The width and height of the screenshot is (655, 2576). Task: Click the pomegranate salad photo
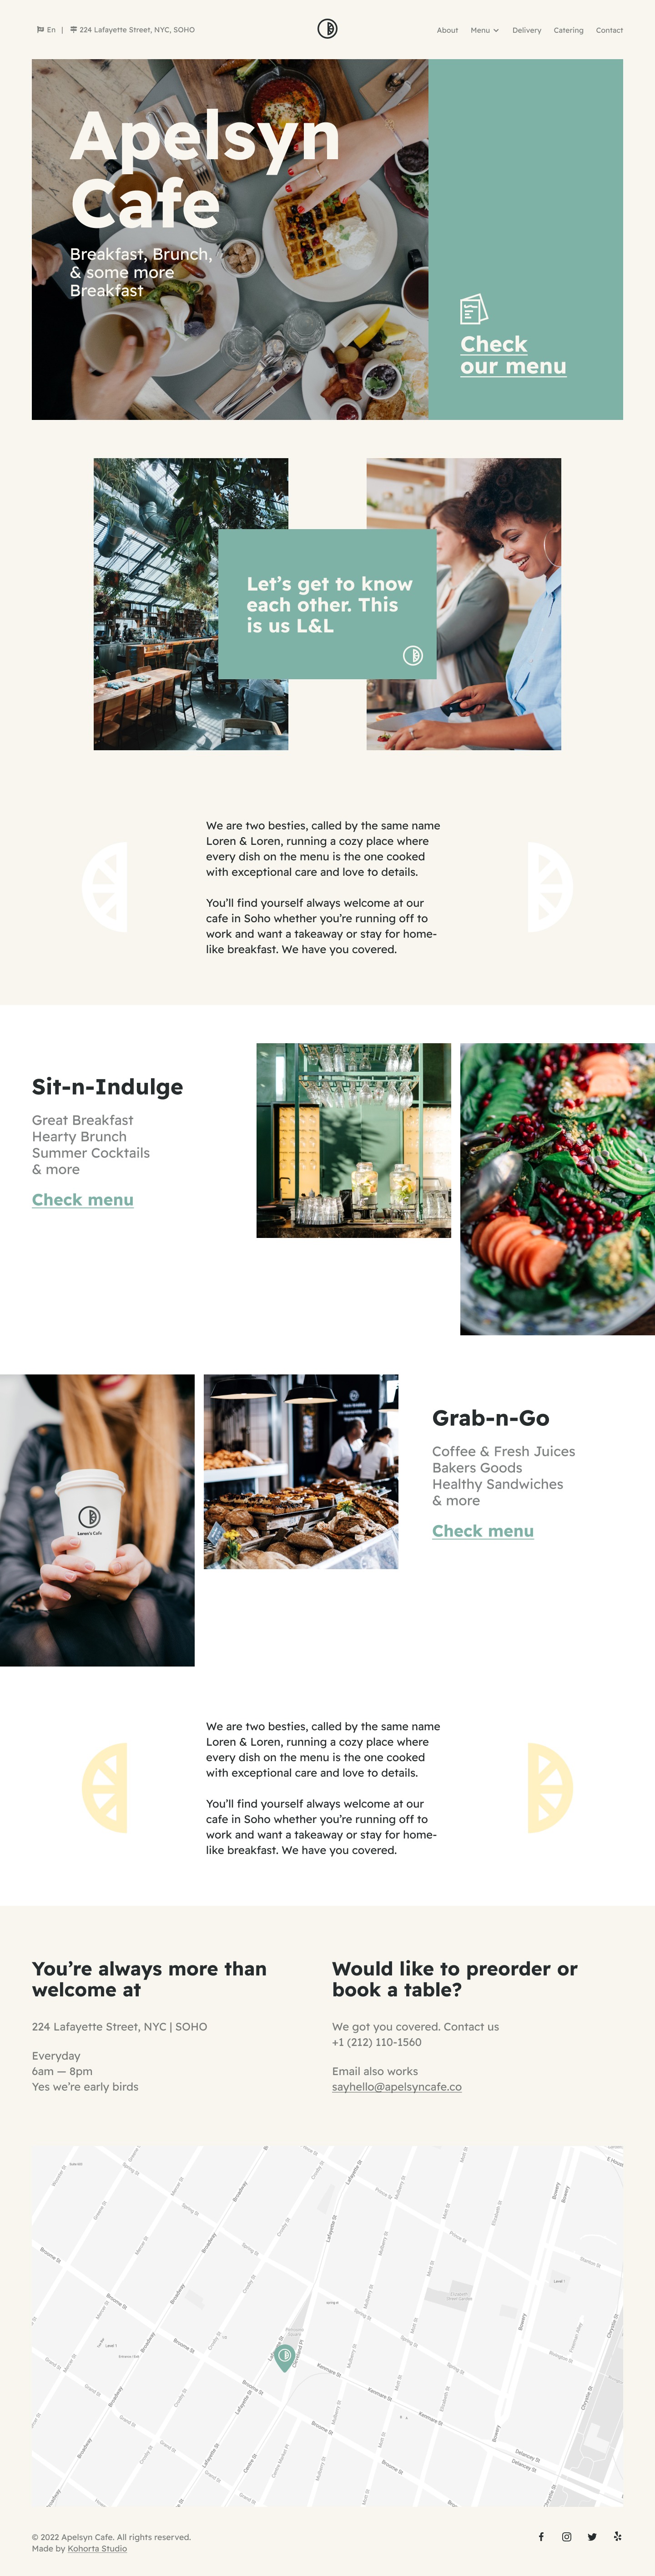click(x=557, y=1189)
